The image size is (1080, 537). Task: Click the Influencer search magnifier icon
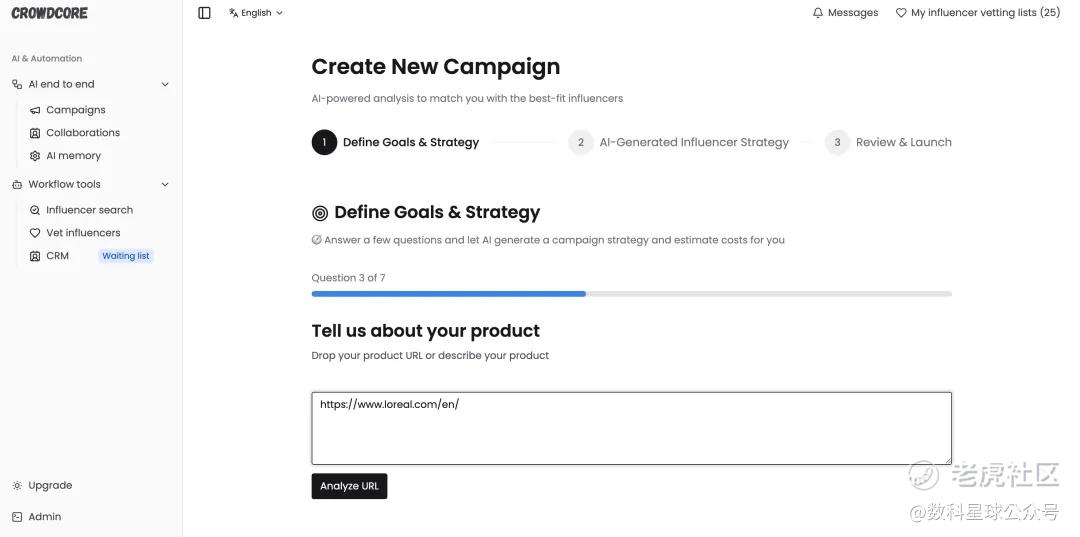pyautogui.click(x=35, y=210)
